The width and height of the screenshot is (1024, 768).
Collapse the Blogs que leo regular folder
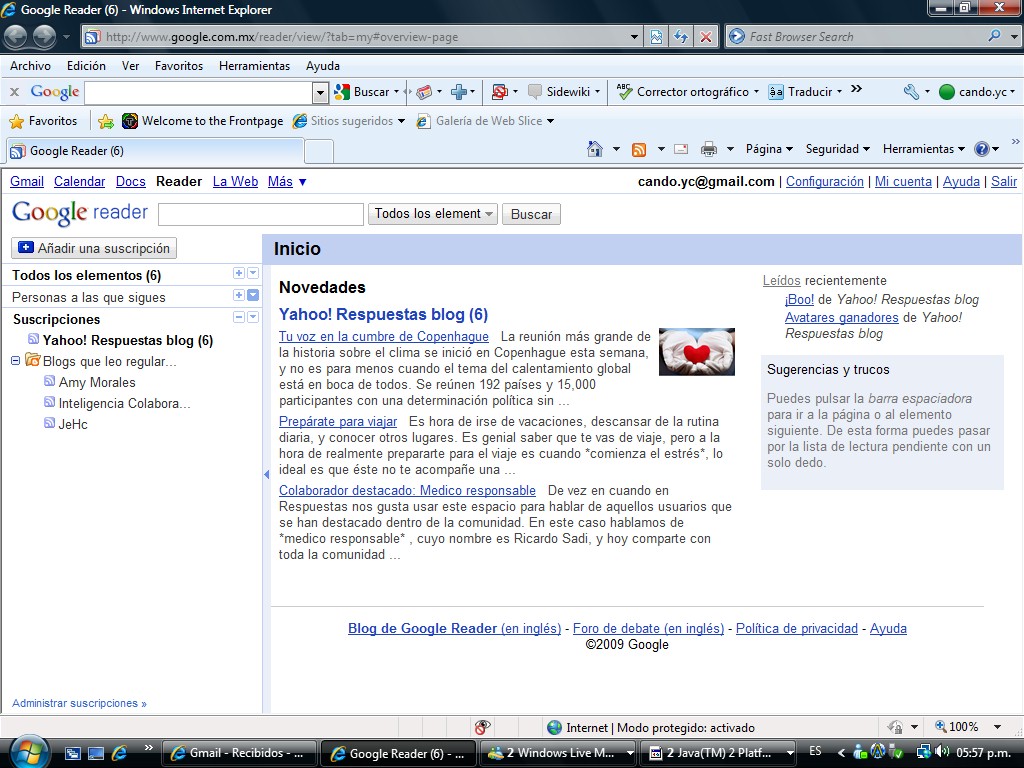(x=16, y=361)
